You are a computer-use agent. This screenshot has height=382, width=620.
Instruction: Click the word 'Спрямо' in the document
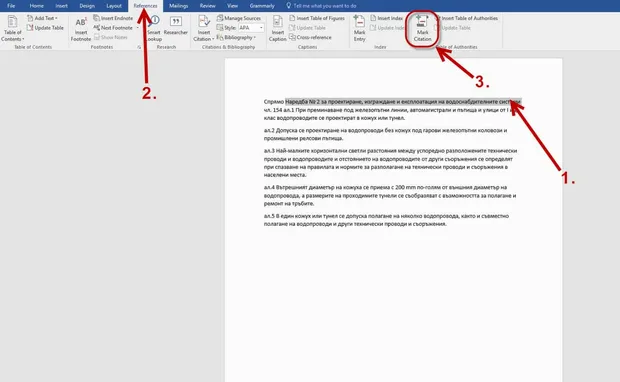[274, 102]
